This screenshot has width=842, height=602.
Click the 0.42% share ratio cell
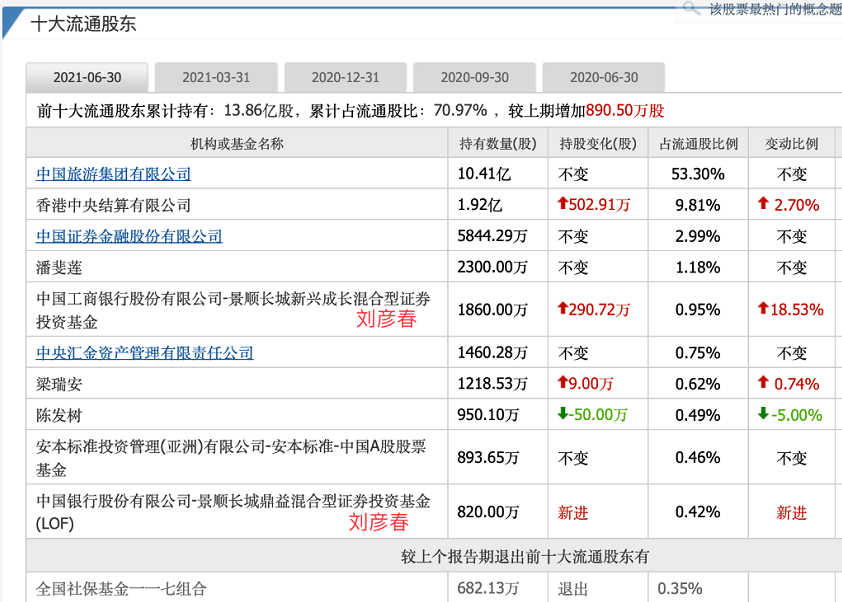click(698, 512)
